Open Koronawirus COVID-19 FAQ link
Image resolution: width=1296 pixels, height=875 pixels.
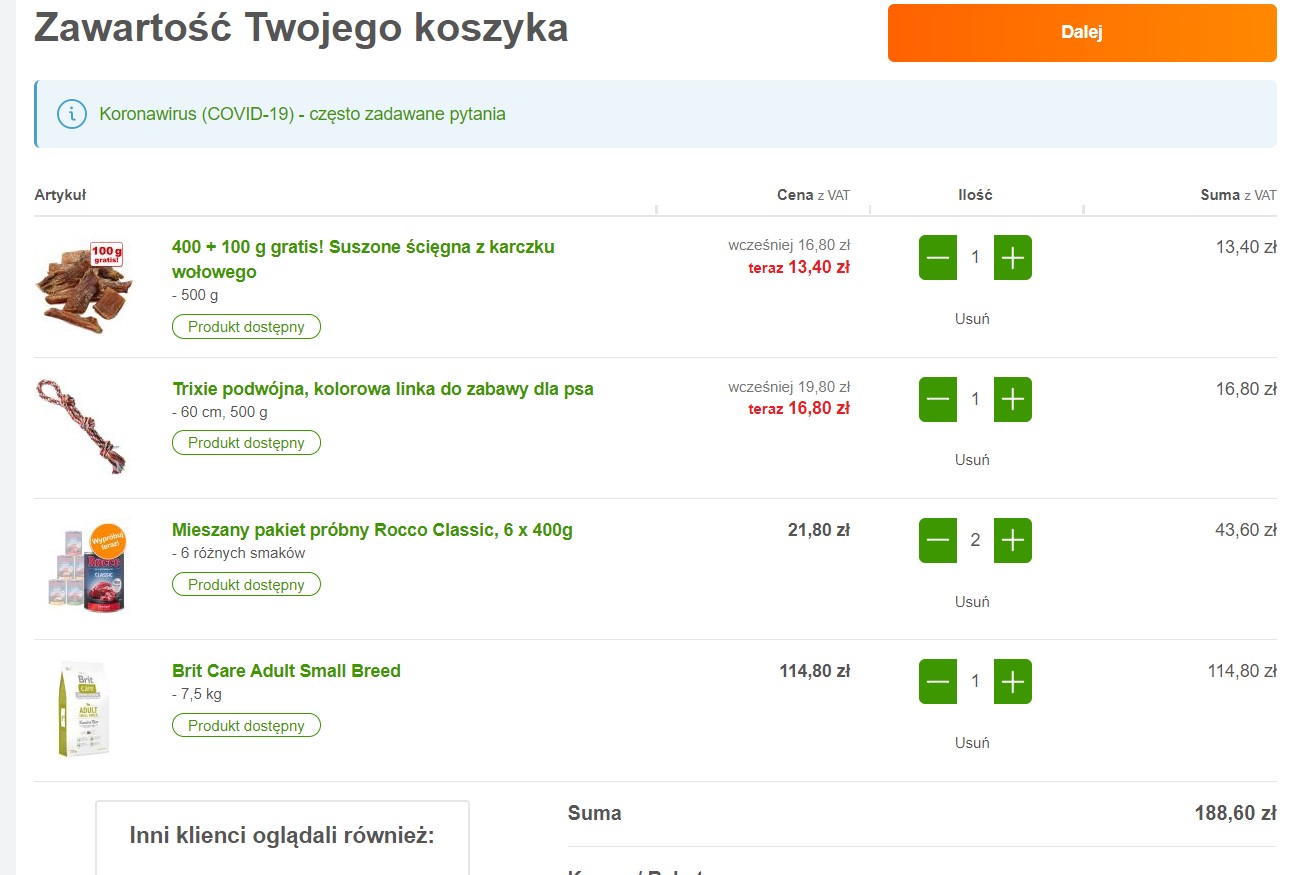point(302,114)
